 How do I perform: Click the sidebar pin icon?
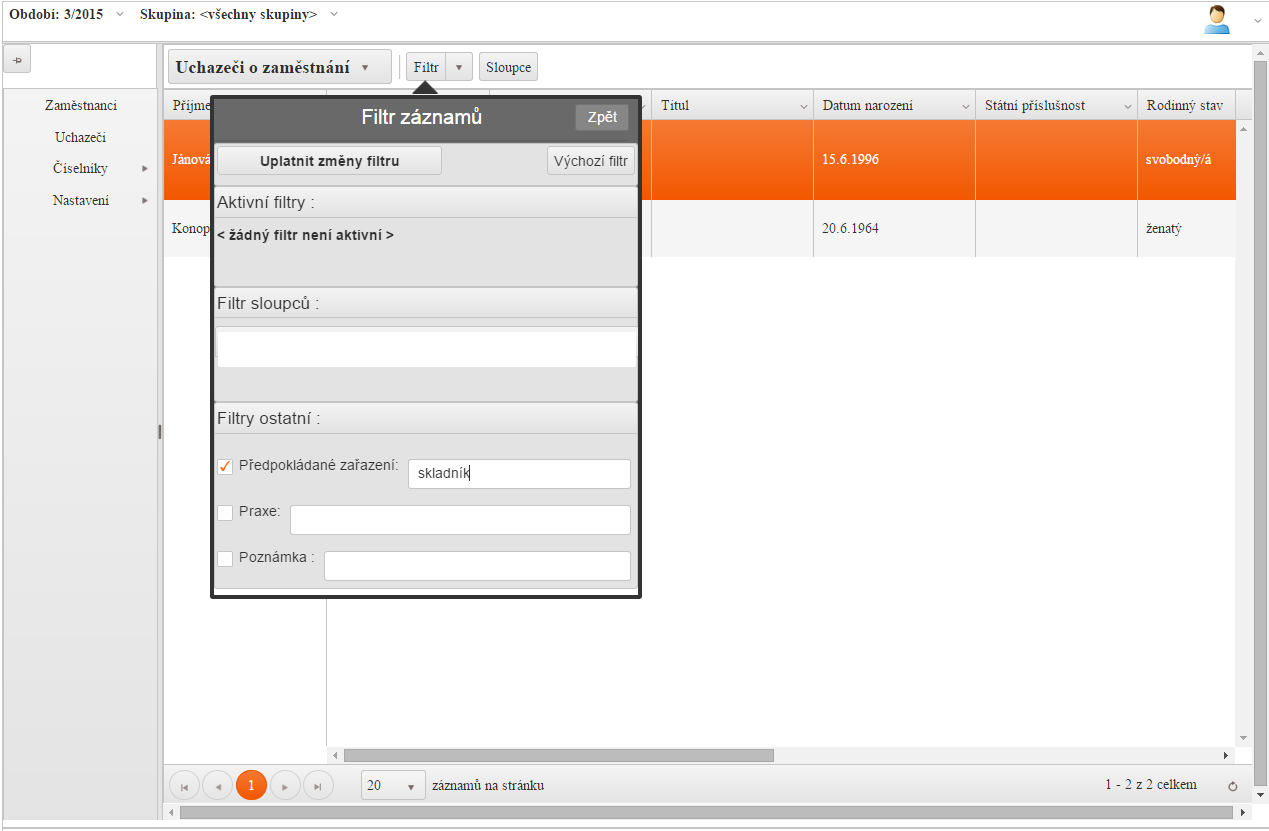[x=17, y=59]
